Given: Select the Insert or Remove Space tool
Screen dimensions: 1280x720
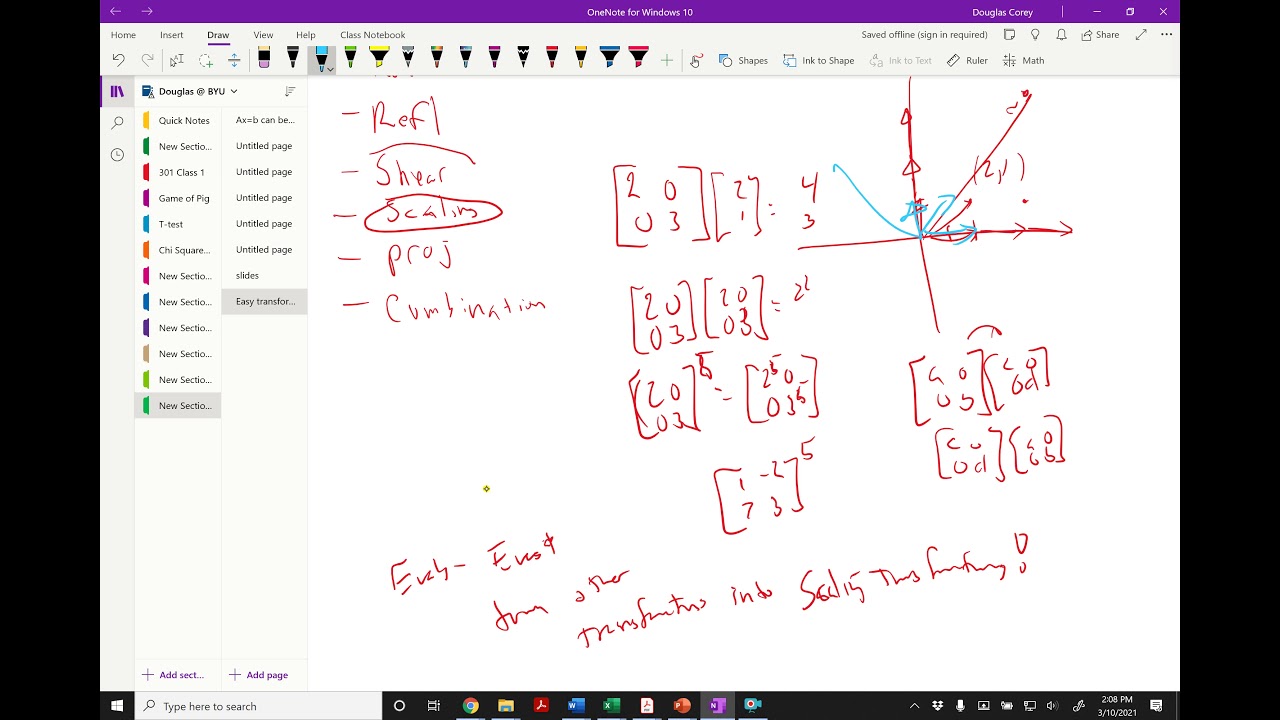Looking at the screenshot, I should tap(234, 60).
